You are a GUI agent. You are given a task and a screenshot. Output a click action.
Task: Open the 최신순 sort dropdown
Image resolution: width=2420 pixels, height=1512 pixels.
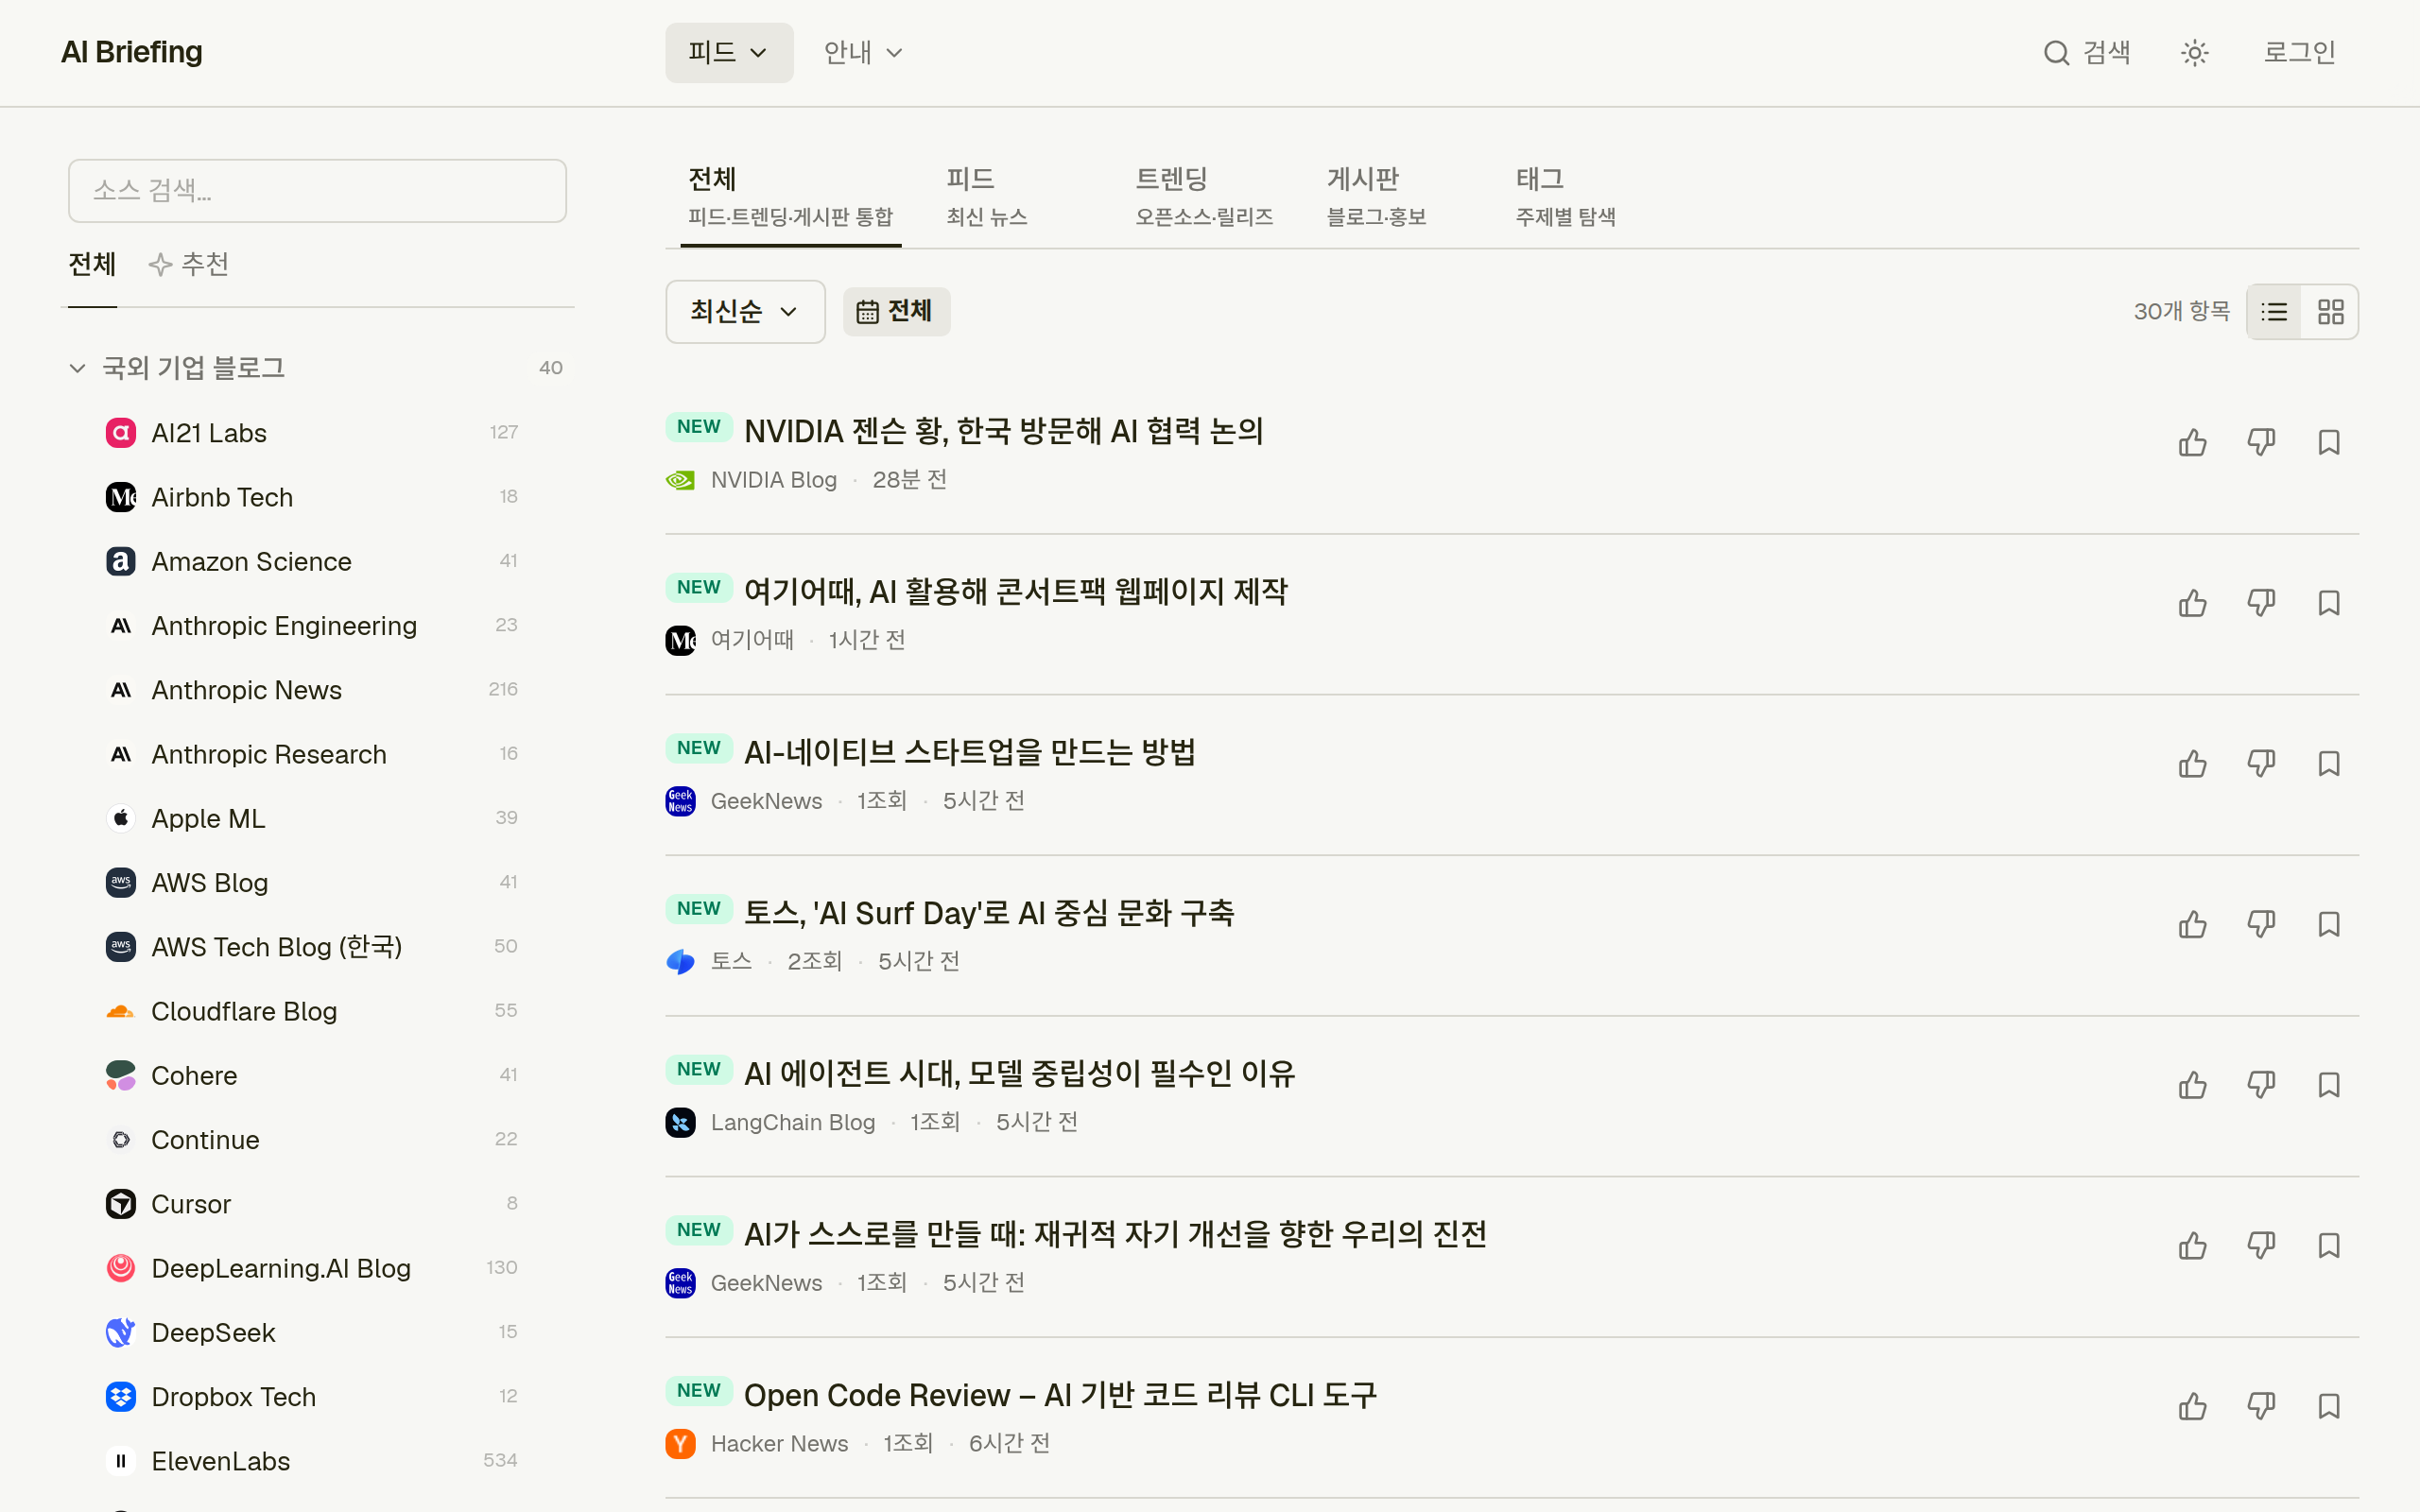tap(745, 312)
